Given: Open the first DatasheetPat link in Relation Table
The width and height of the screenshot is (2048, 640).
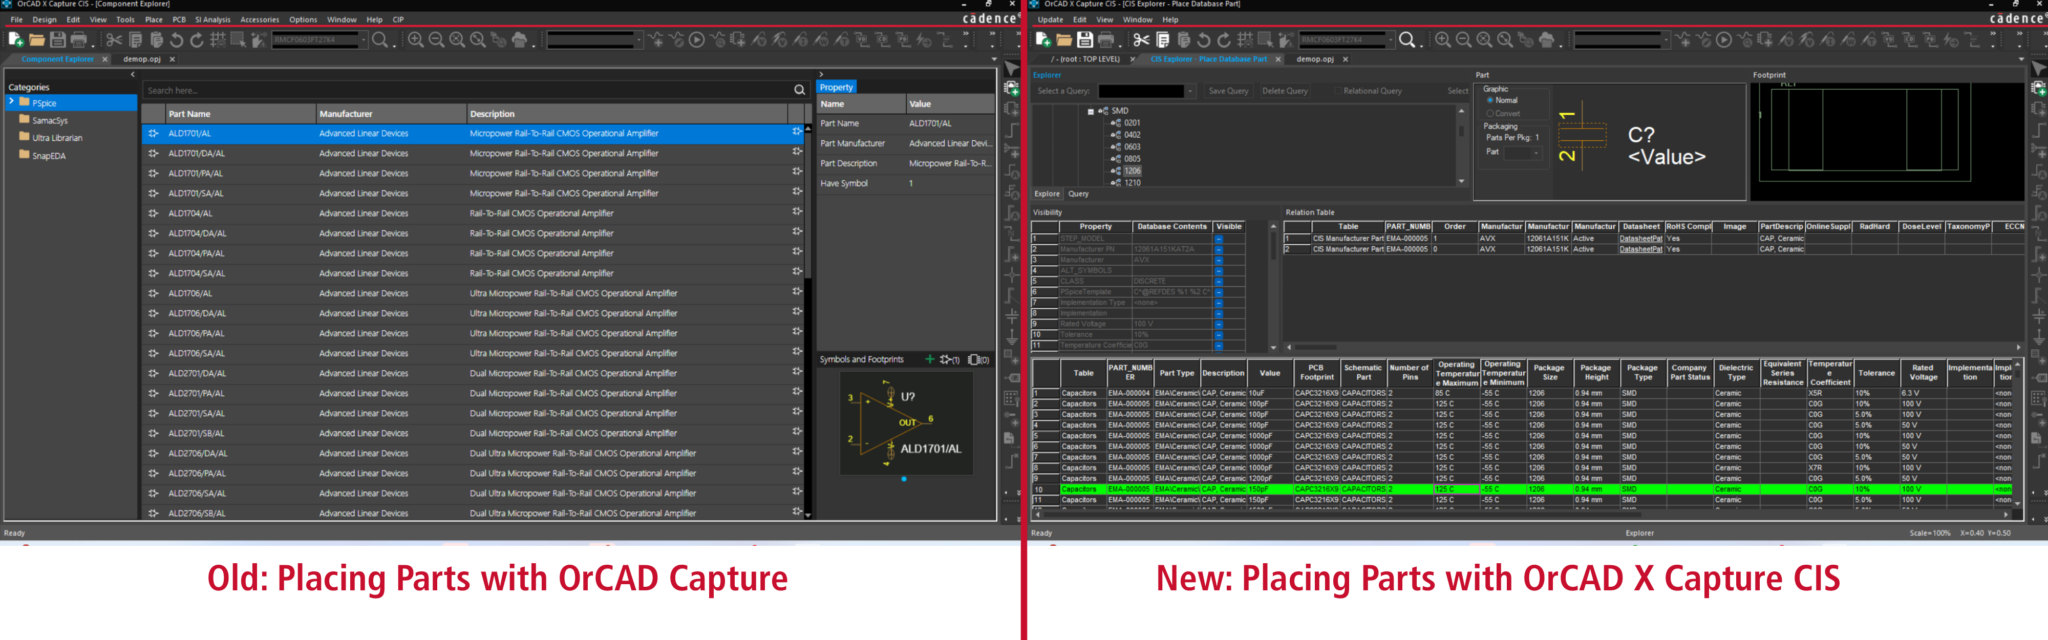Looking at the screenshot, I should [1640, 239].
